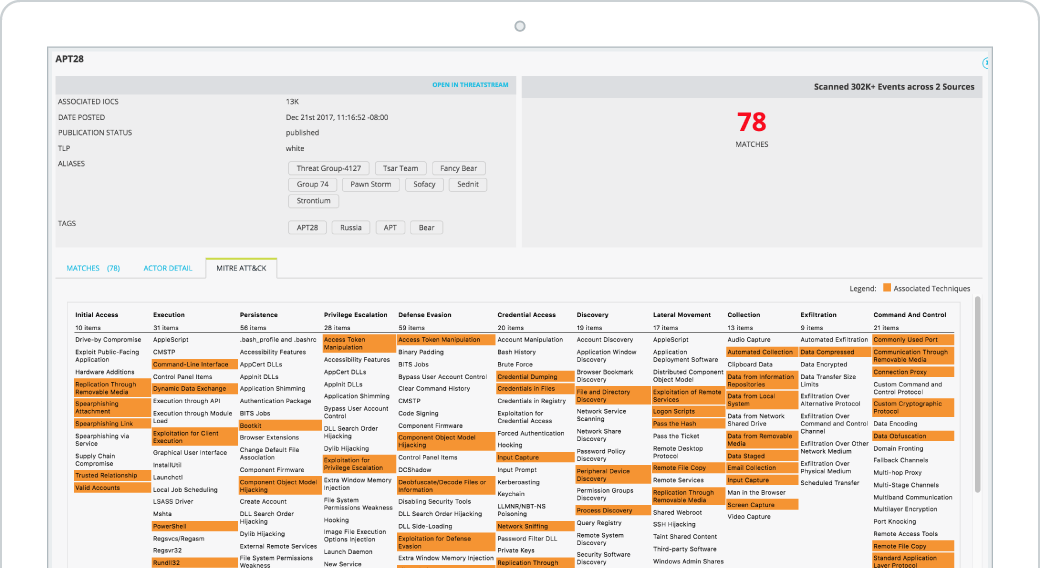The width and height of the screenshot is (1040, 568).
Task: Click the Data Obfuscation technique
Action: coord(913,436)
